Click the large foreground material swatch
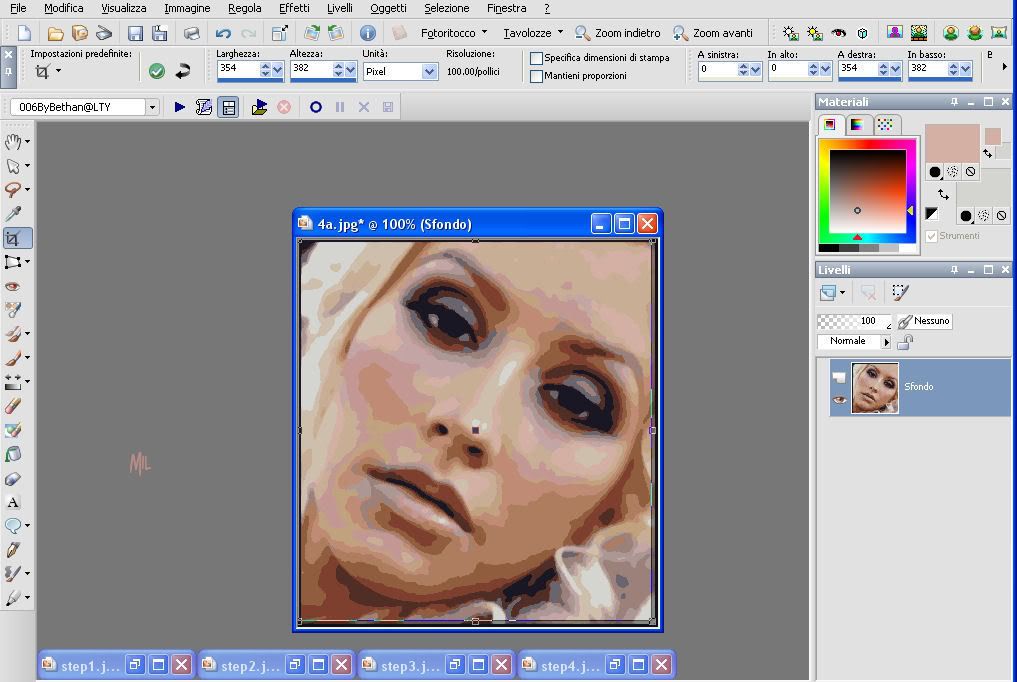This screenshot has height=682, width=1017. click(x=952, y=143)
